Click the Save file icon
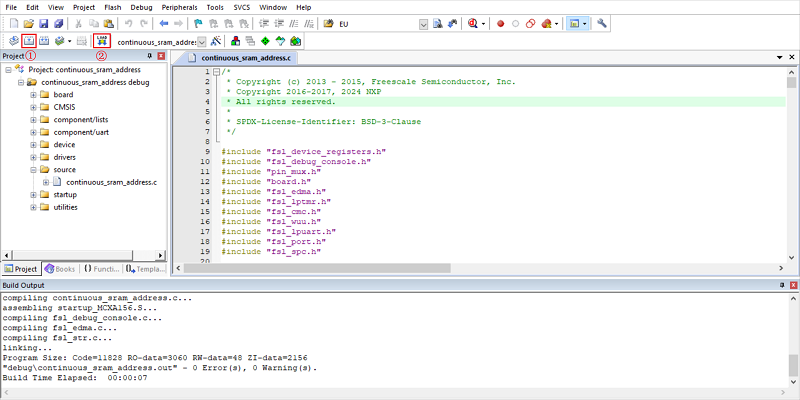800x400 pixels. [x=45, y=22]
